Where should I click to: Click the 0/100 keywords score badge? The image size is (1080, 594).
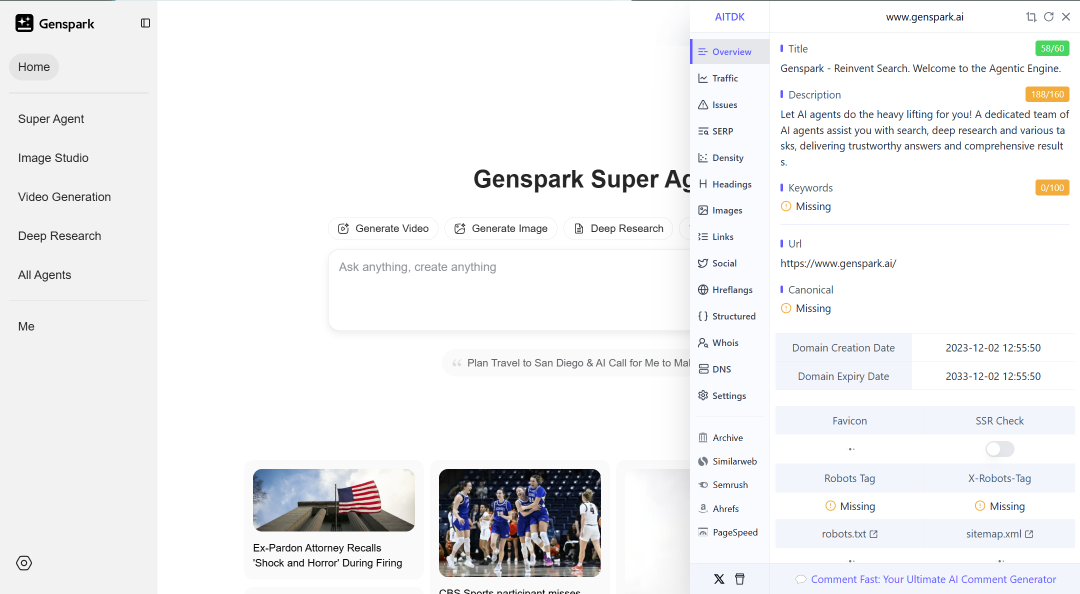[1052, 187]
